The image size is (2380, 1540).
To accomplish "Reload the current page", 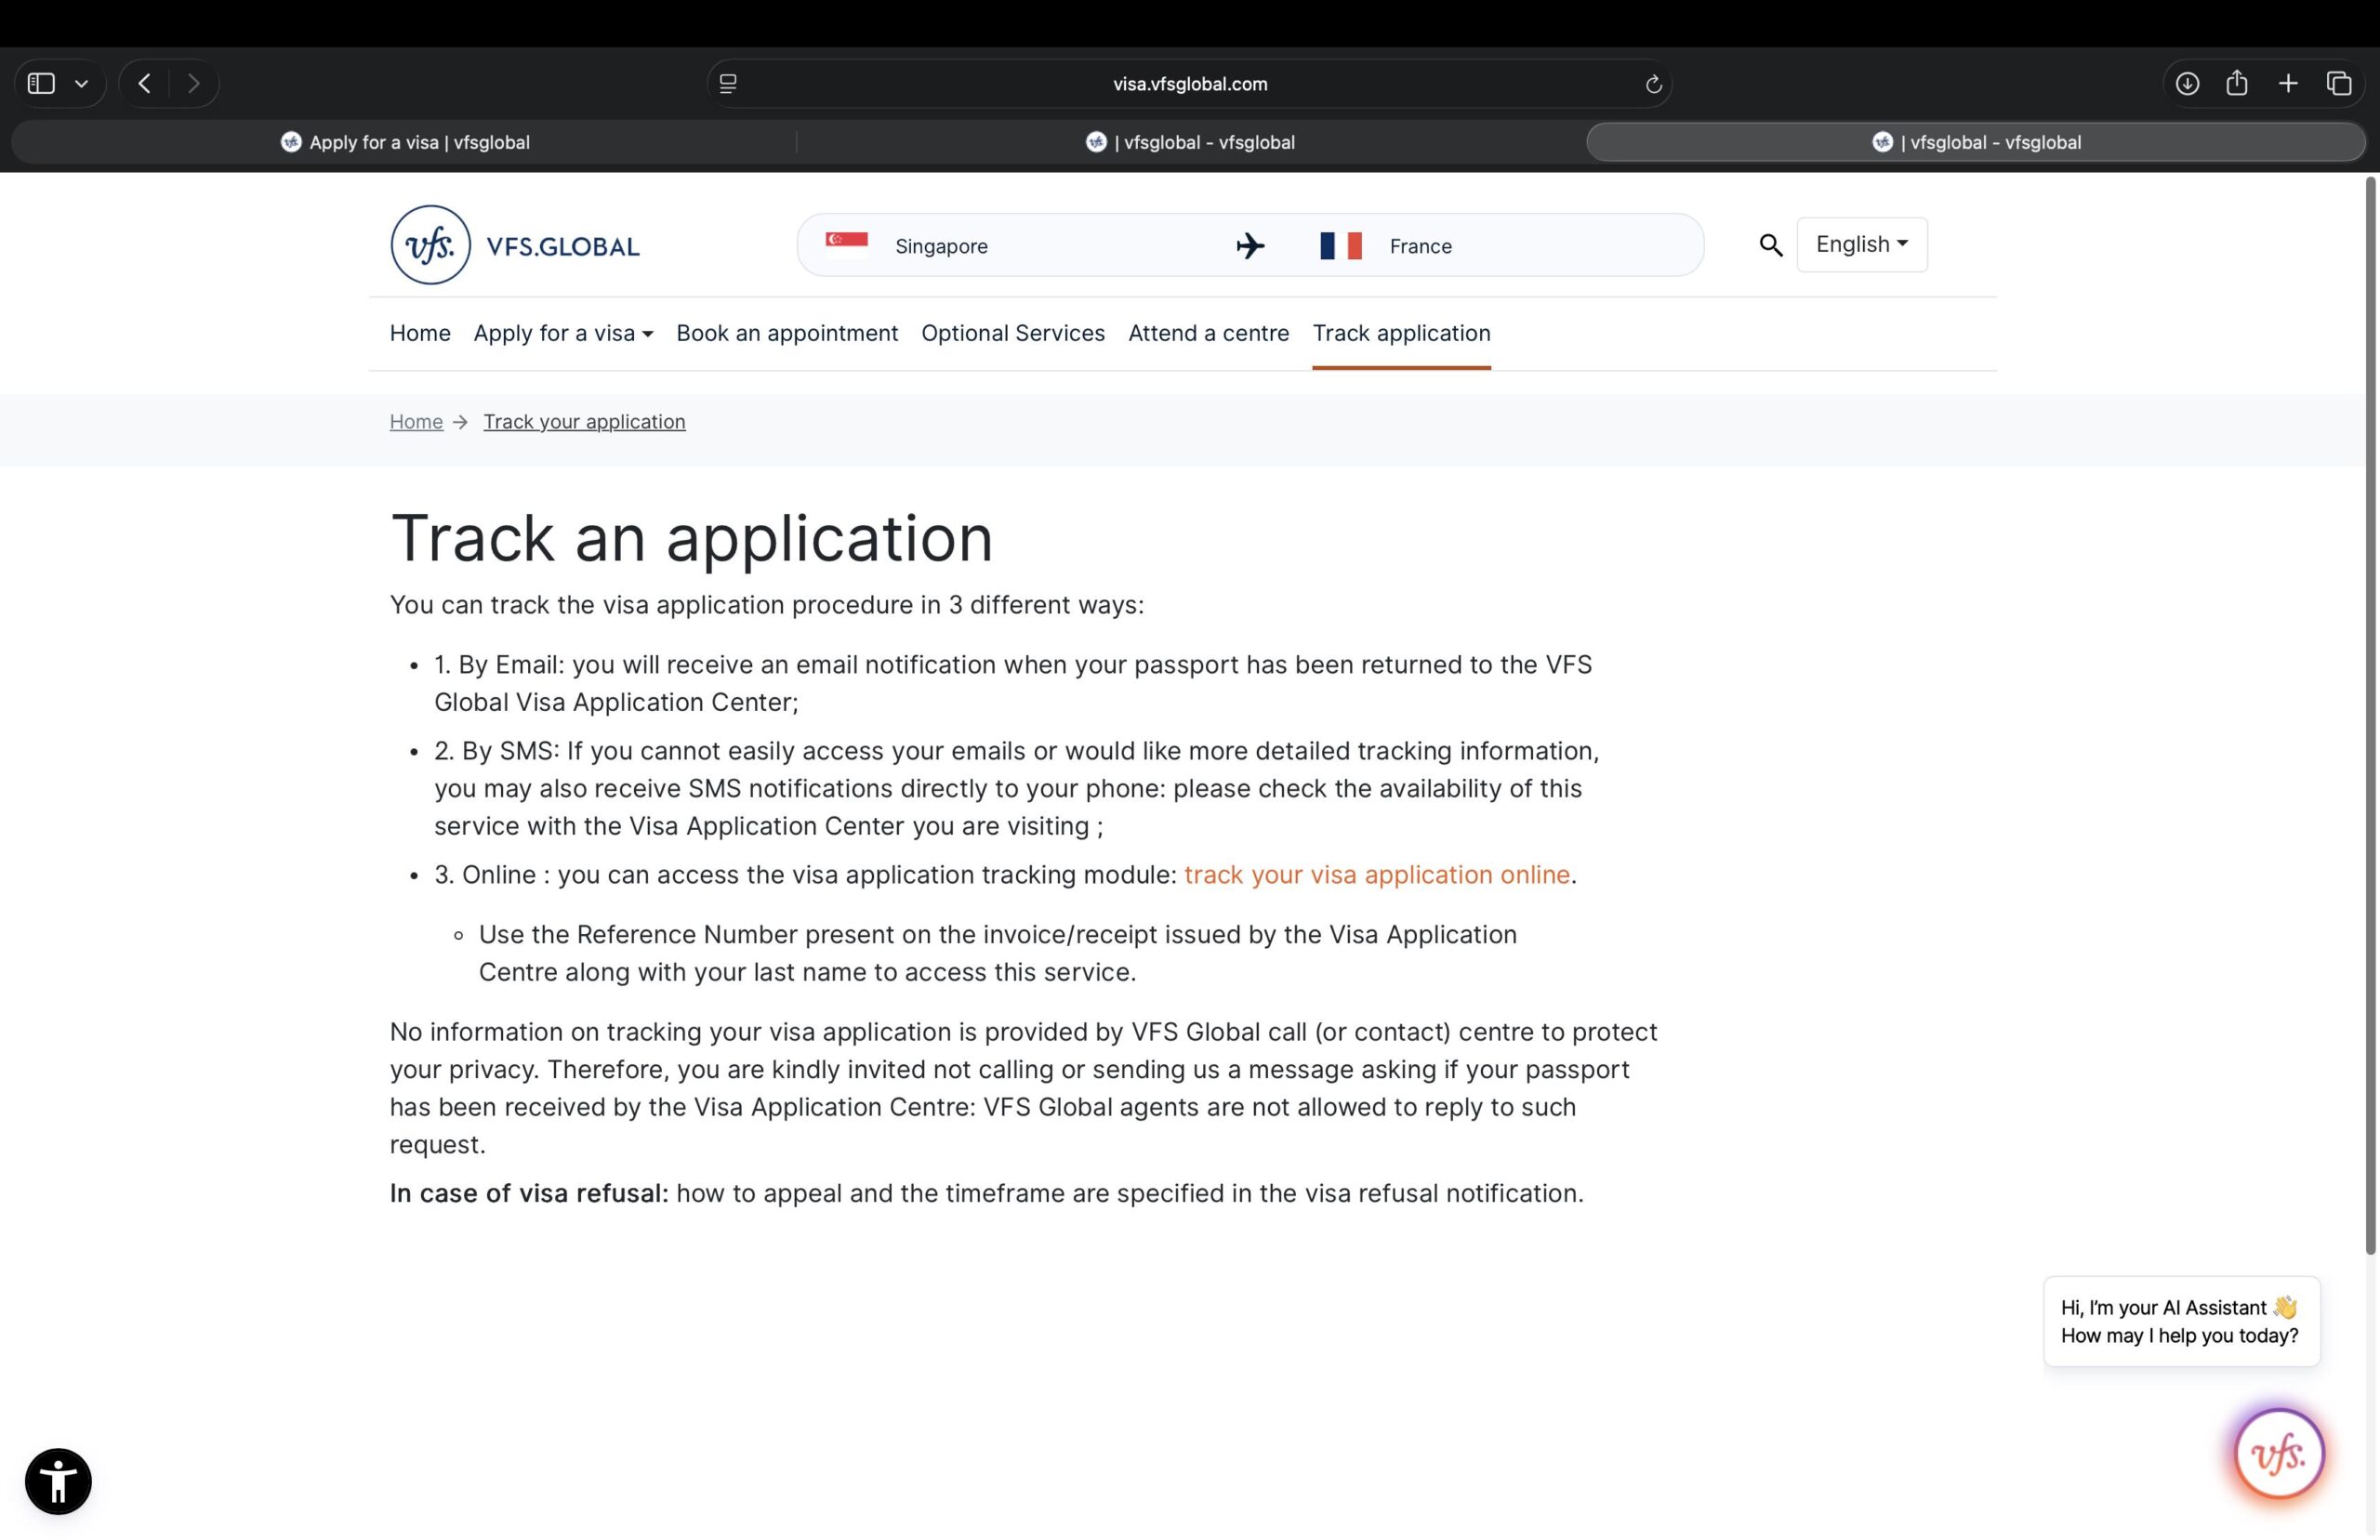I will point(1654,84).
